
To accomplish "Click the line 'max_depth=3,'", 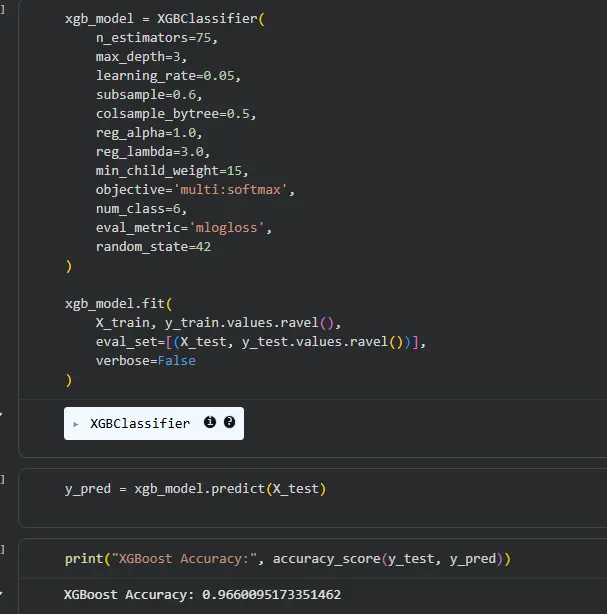I will tap(141, 57).
